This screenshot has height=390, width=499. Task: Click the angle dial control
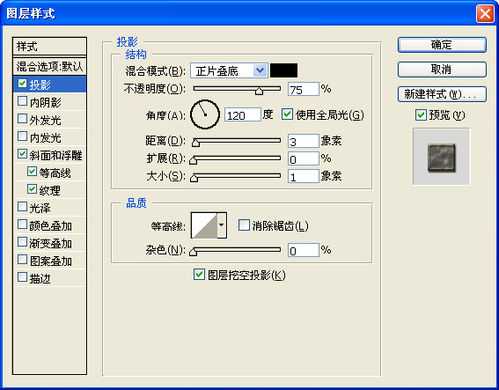pyautogui.click(x=205, y=115)
